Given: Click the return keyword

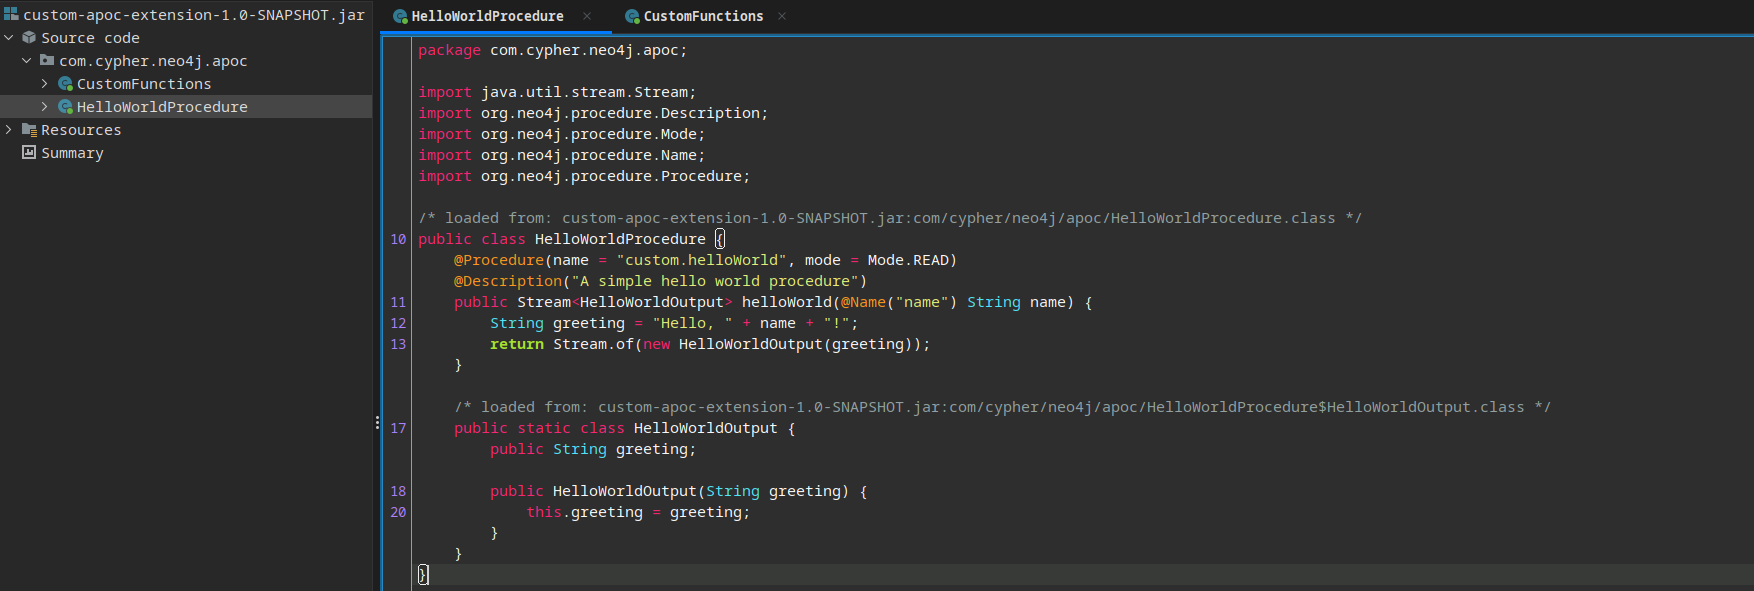Looking at the screenshot, I should click(517, 344).
